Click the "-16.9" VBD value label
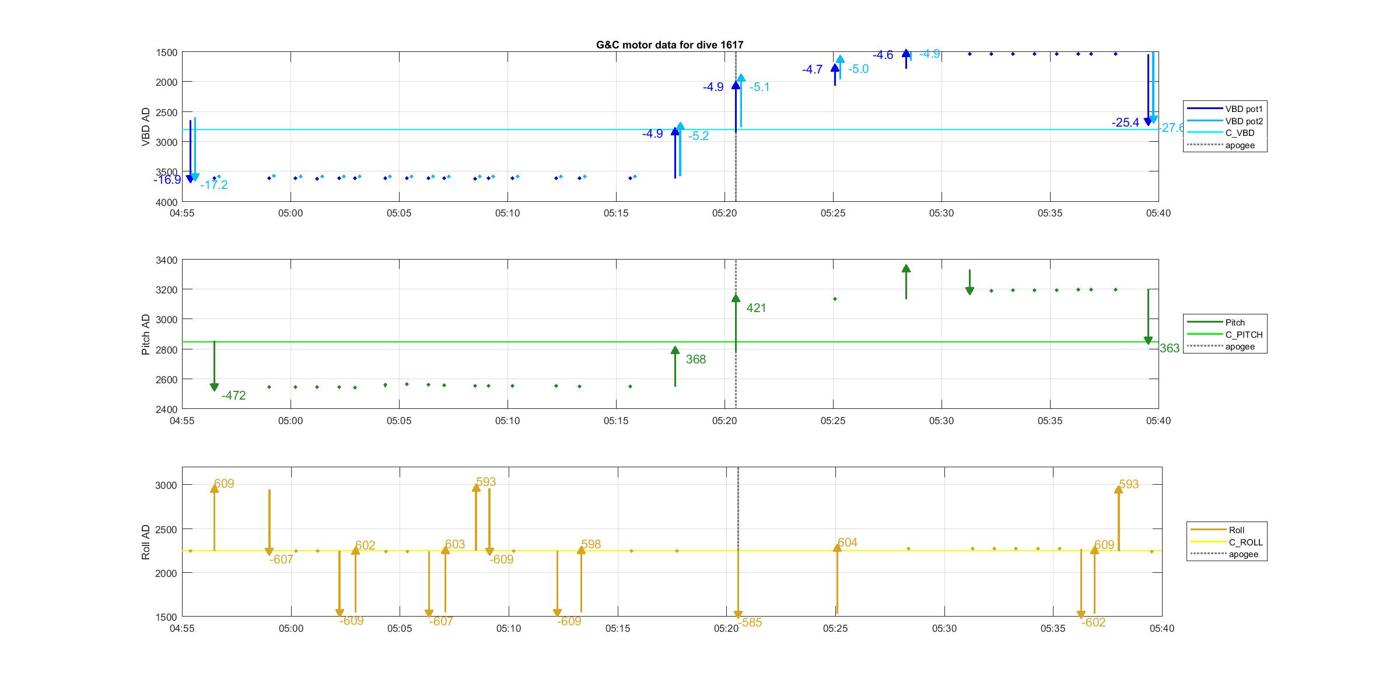 (x=167, y=180)
